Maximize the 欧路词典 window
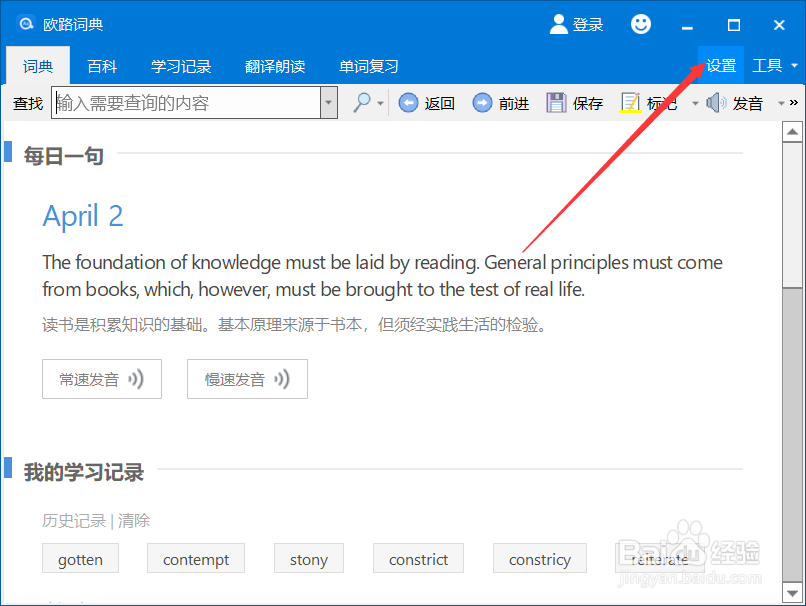The height and width of the screenshot is (606, 806). click(x=734, y=25)
